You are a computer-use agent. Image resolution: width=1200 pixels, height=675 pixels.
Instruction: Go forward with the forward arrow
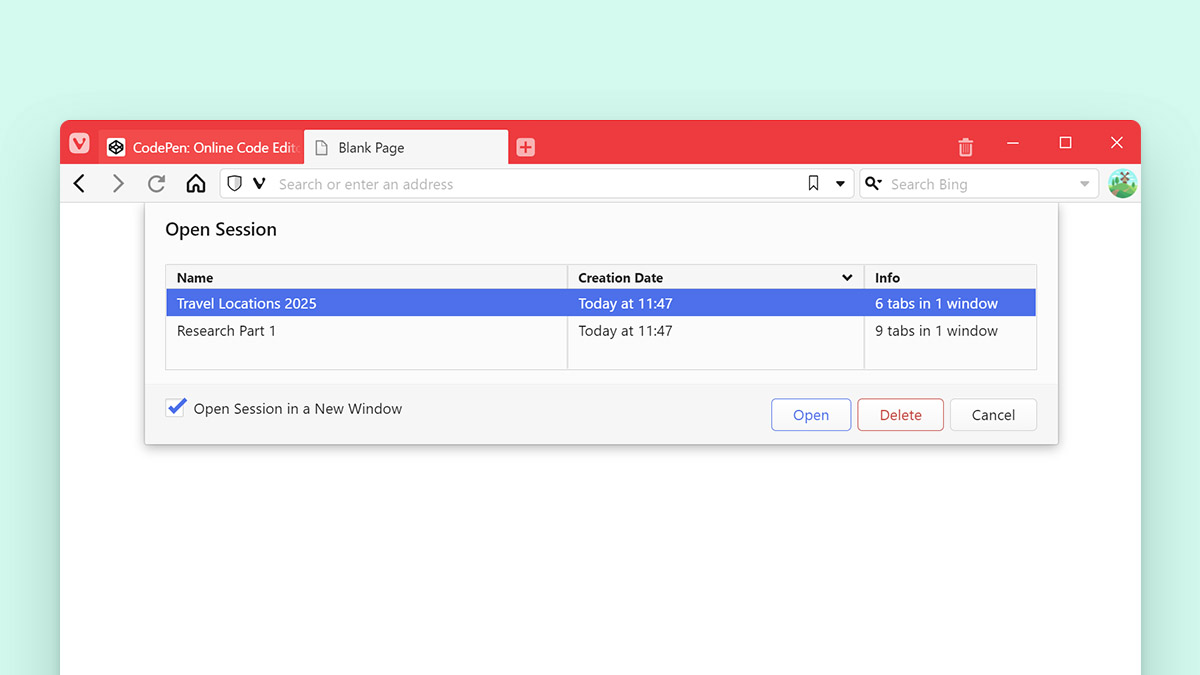(118, 184)
